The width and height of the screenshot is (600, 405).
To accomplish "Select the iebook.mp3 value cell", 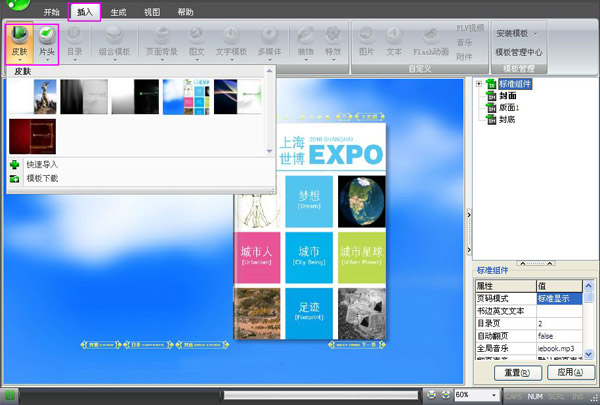I will click(x=559, y=348).
